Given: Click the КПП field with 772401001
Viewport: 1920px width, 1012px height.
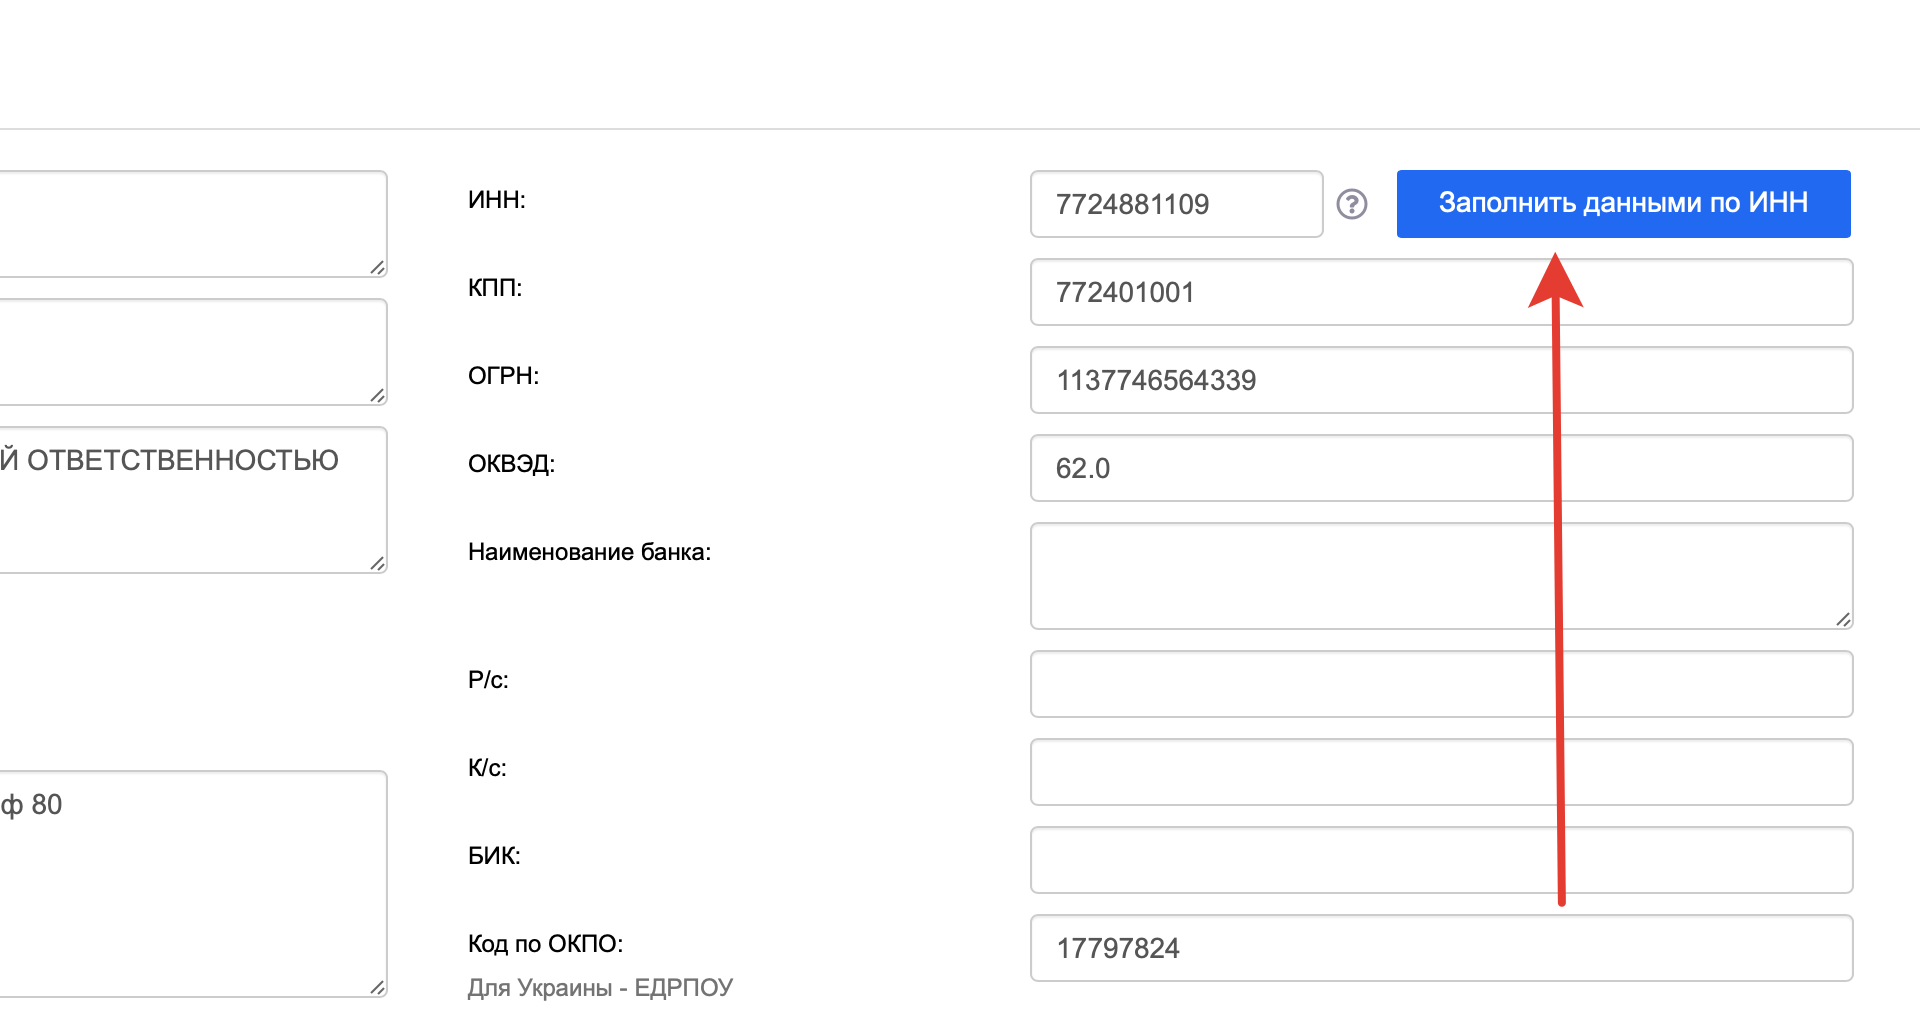Looking at the screenshot, I should [1441, 292].
